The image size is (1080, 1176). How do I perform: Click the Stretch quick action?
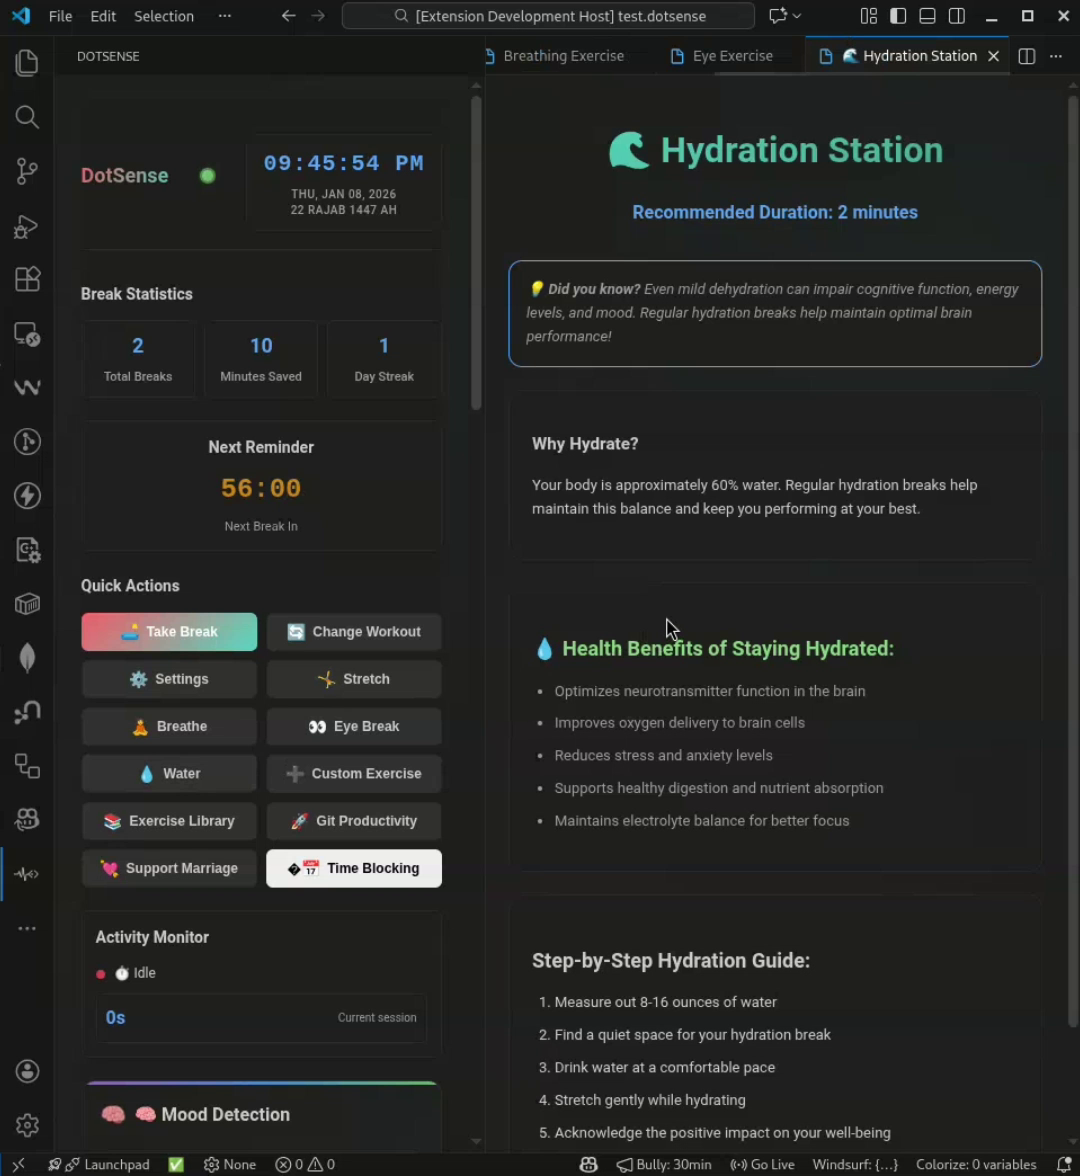point(354,679)
